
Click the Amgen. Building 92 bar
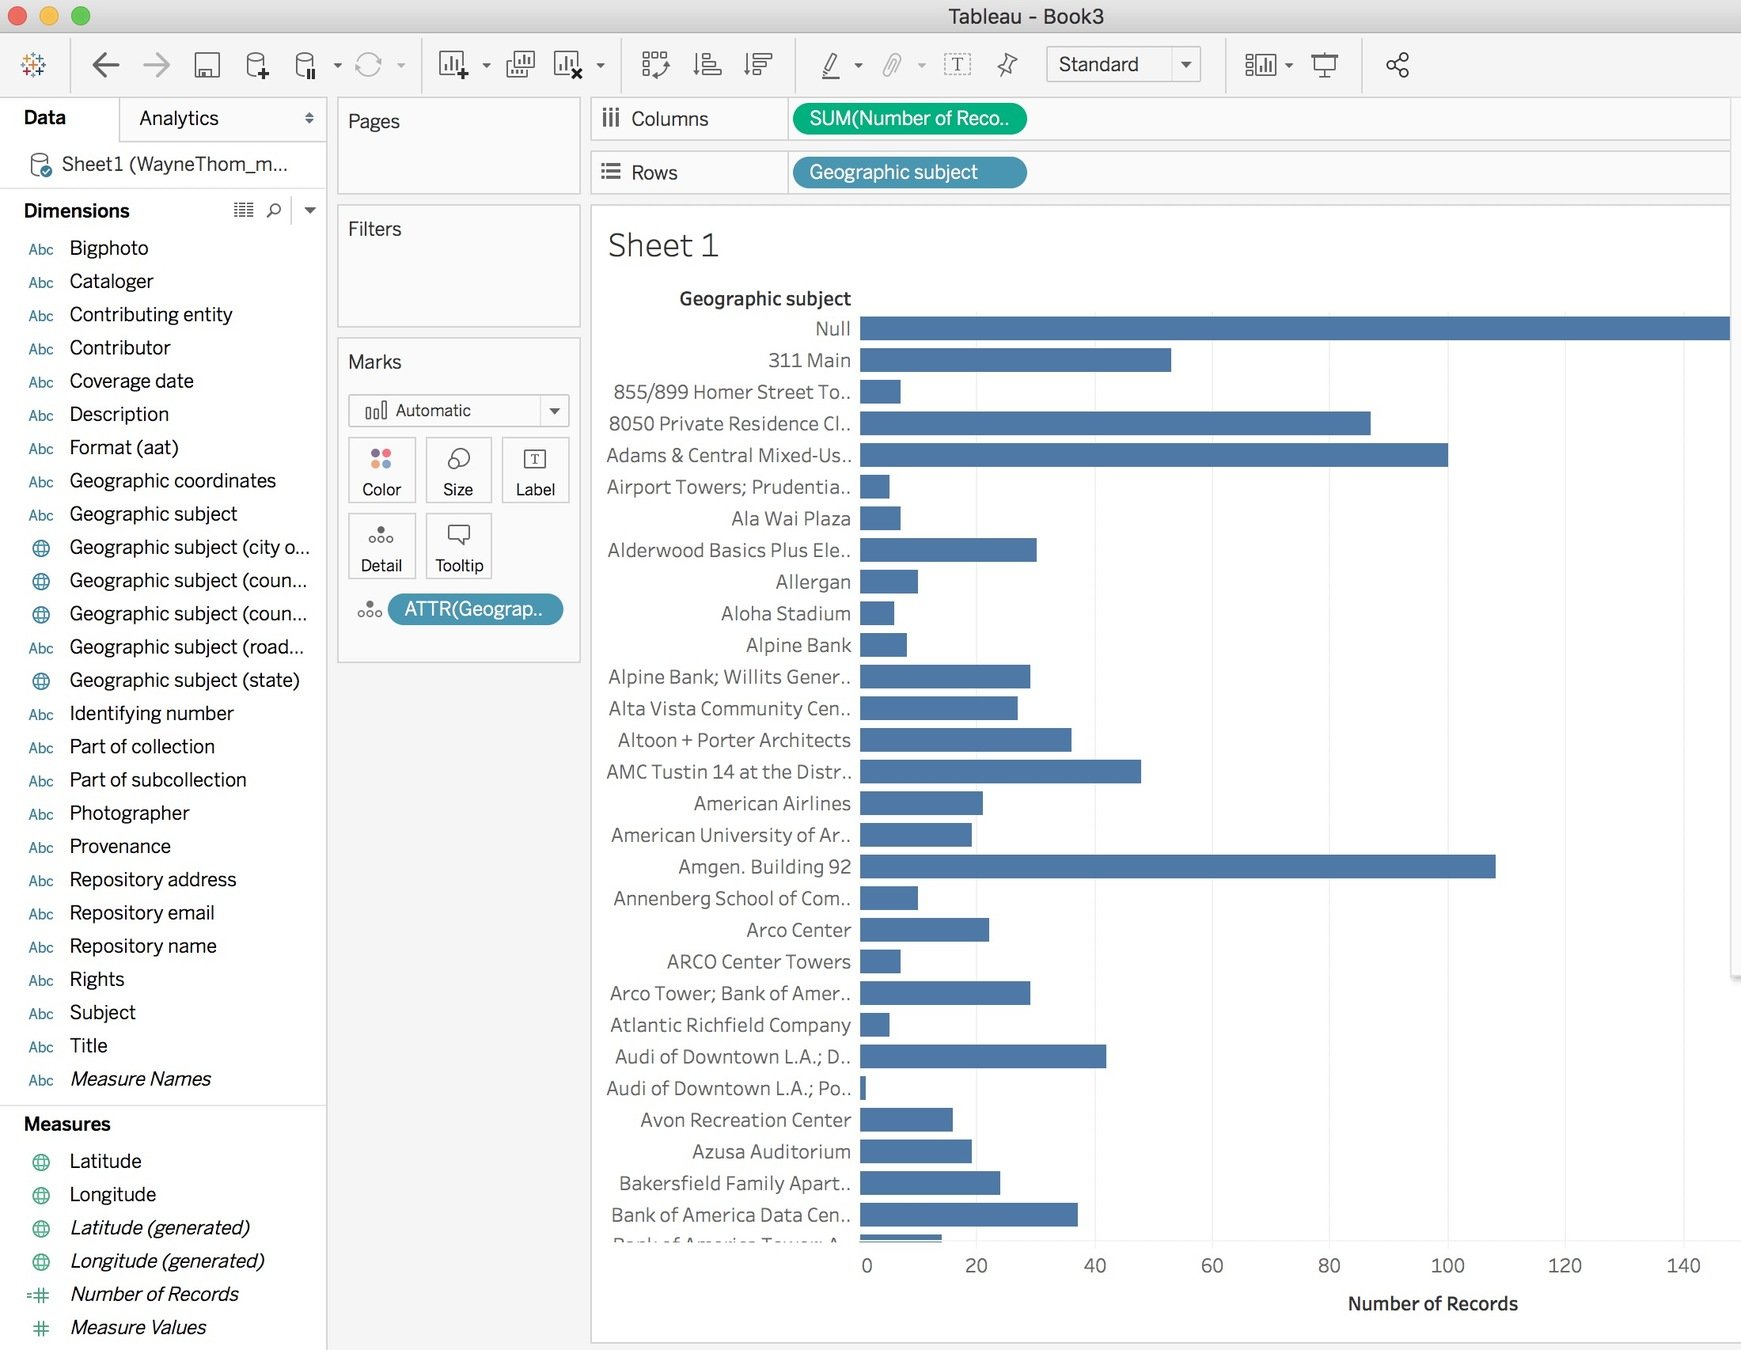1177,866
